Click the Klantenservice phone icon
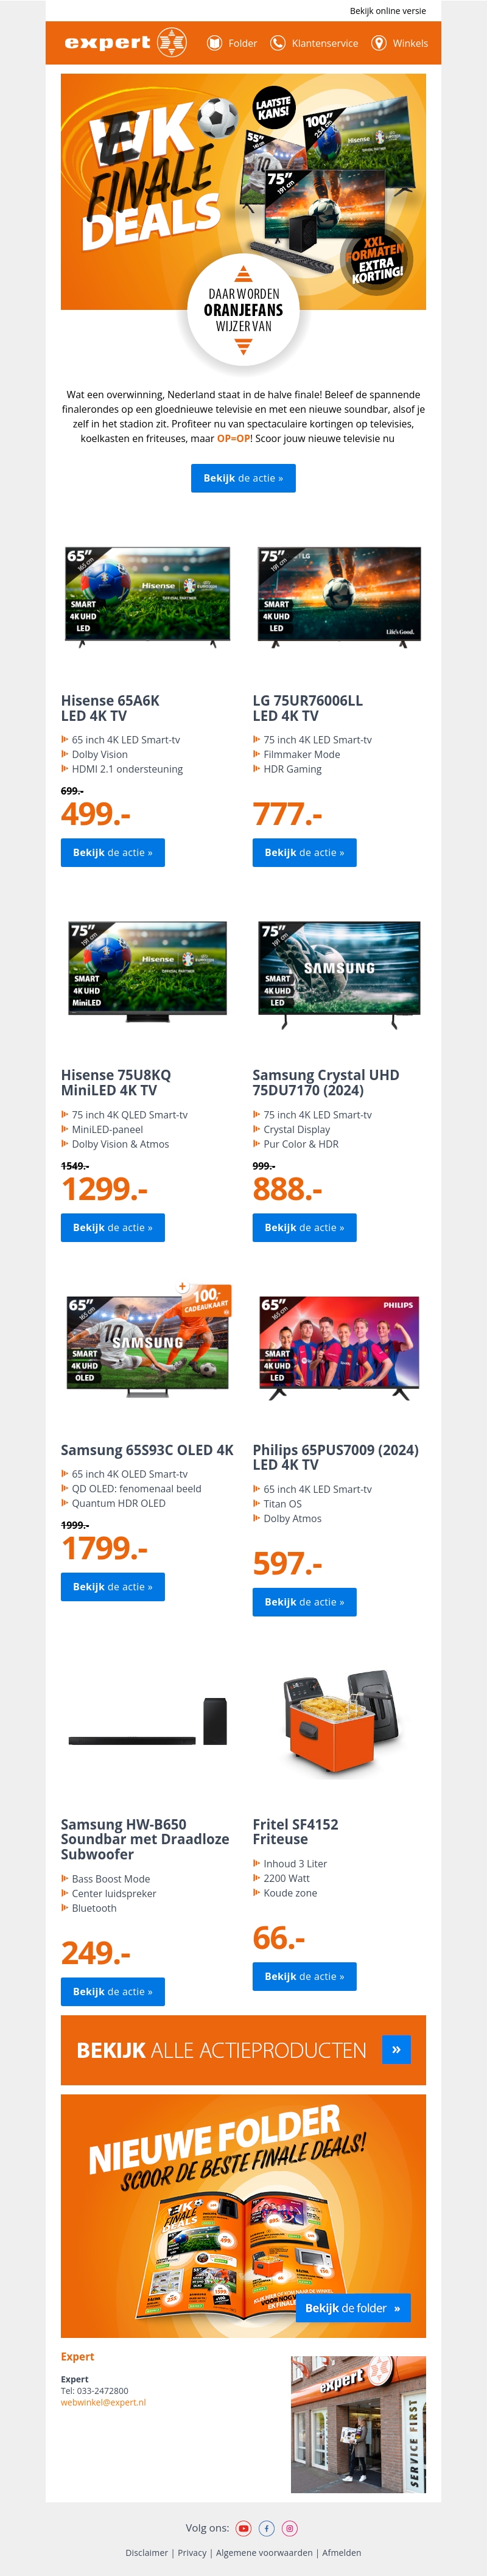This screenshot has height=2576, width=487. pyautogui.click(x=278, y=43)
